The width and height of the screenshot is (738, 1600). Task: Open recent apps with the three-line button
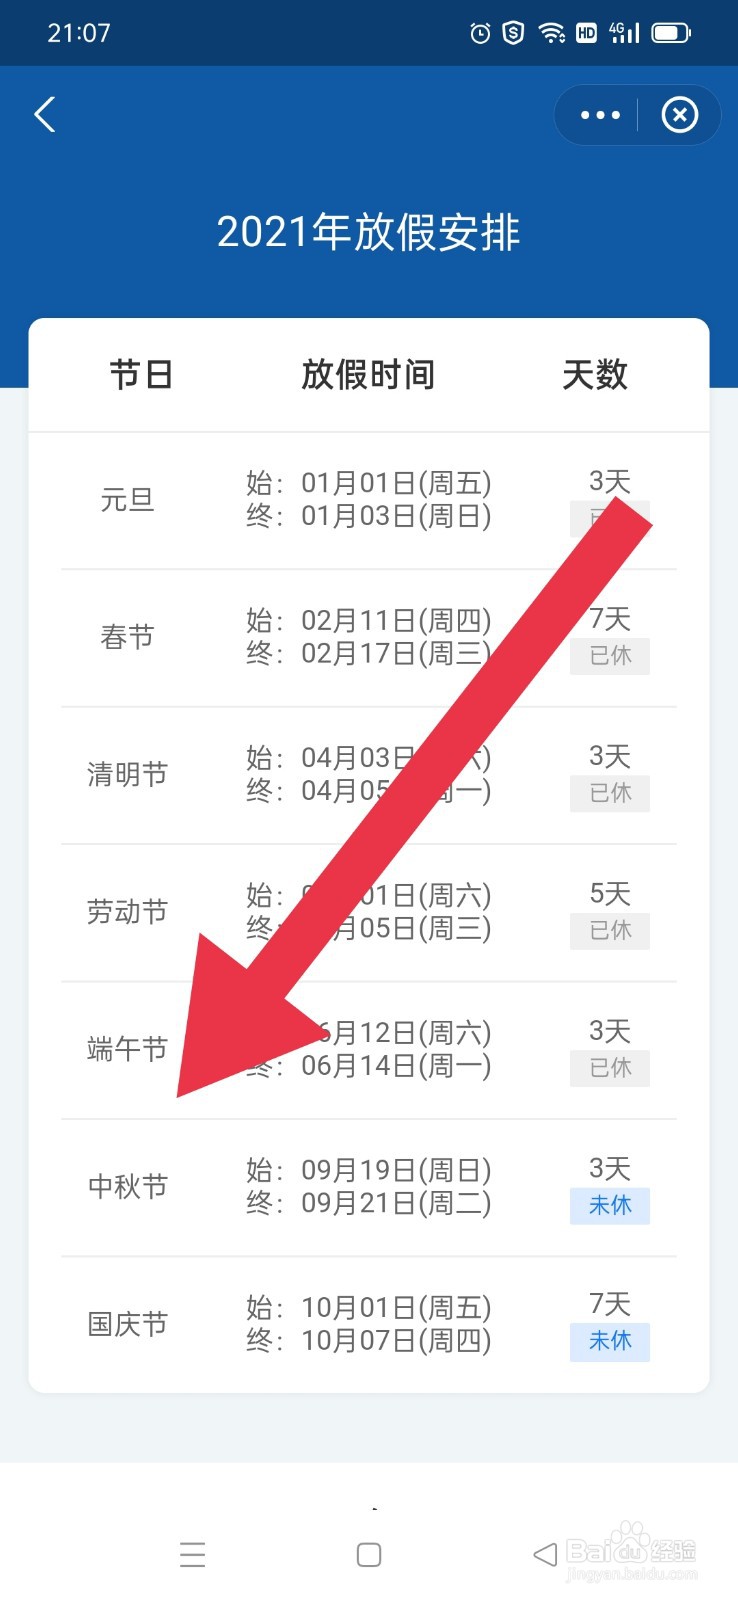[x=192, y=1554]
